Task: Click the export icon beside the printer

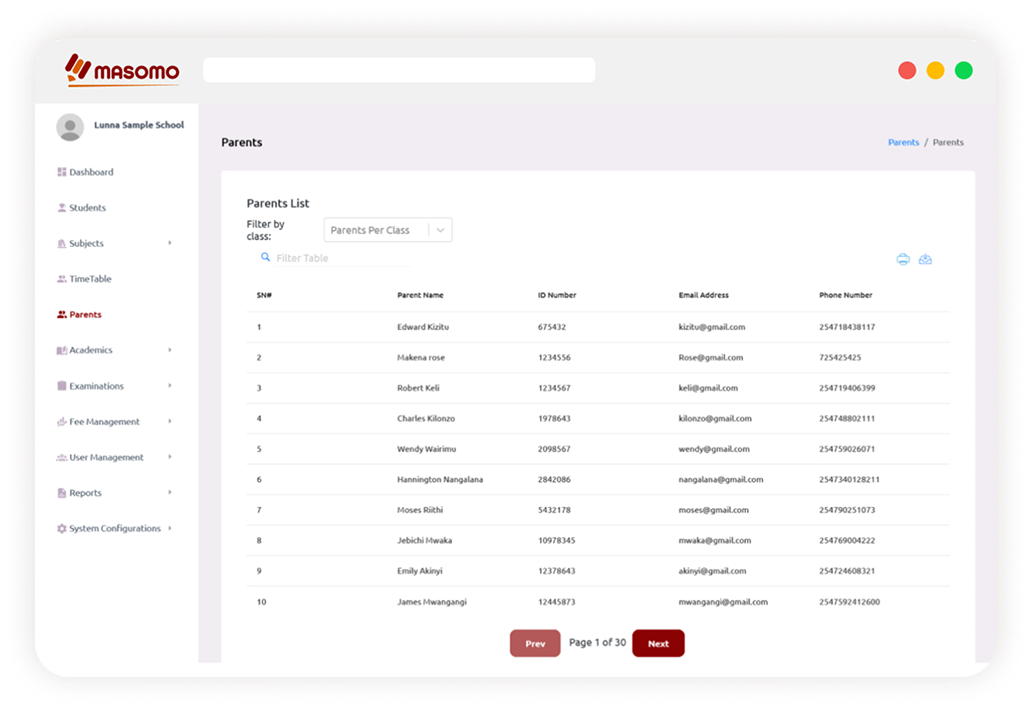Action: click(x=925, y=260)
